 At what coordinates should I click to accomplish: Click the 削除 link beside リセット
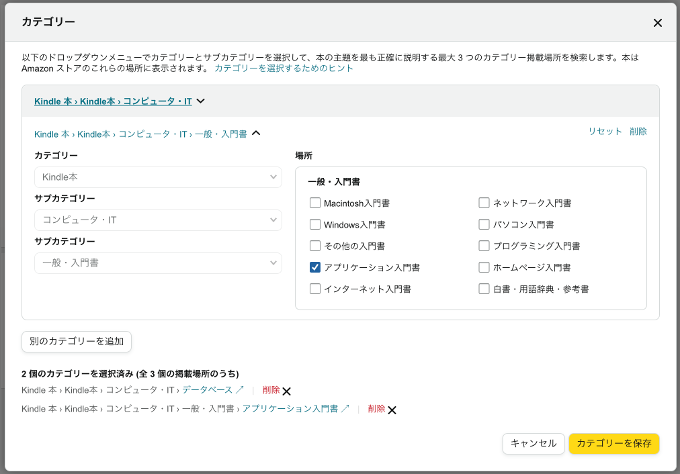click(638, 132)
